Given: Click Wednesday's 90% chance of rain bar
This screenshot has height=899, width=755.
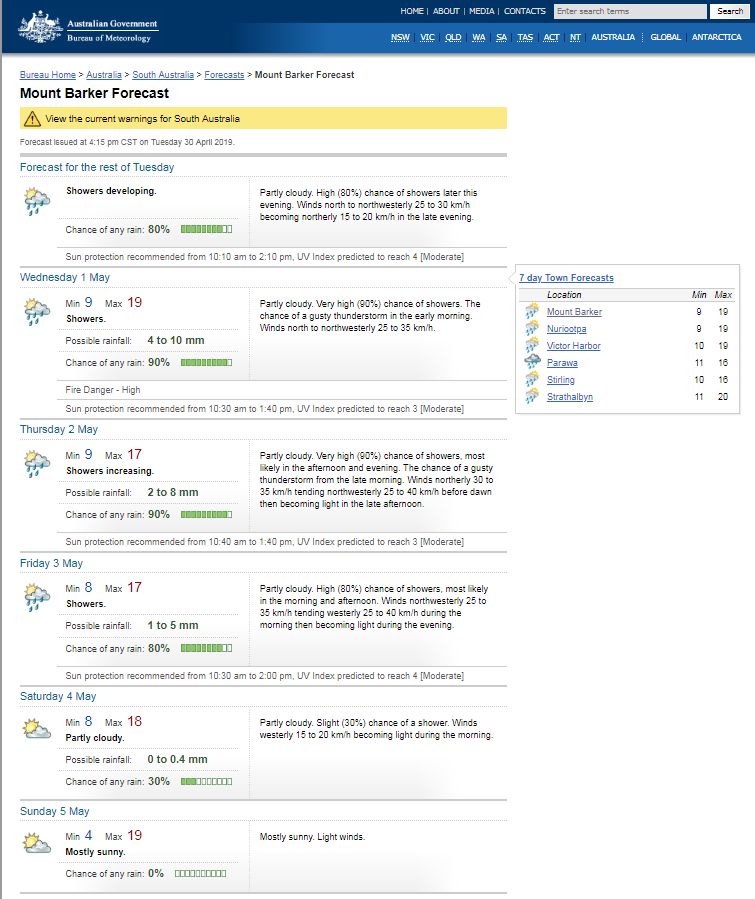Looking at the screenshot, I should [206, 362].
